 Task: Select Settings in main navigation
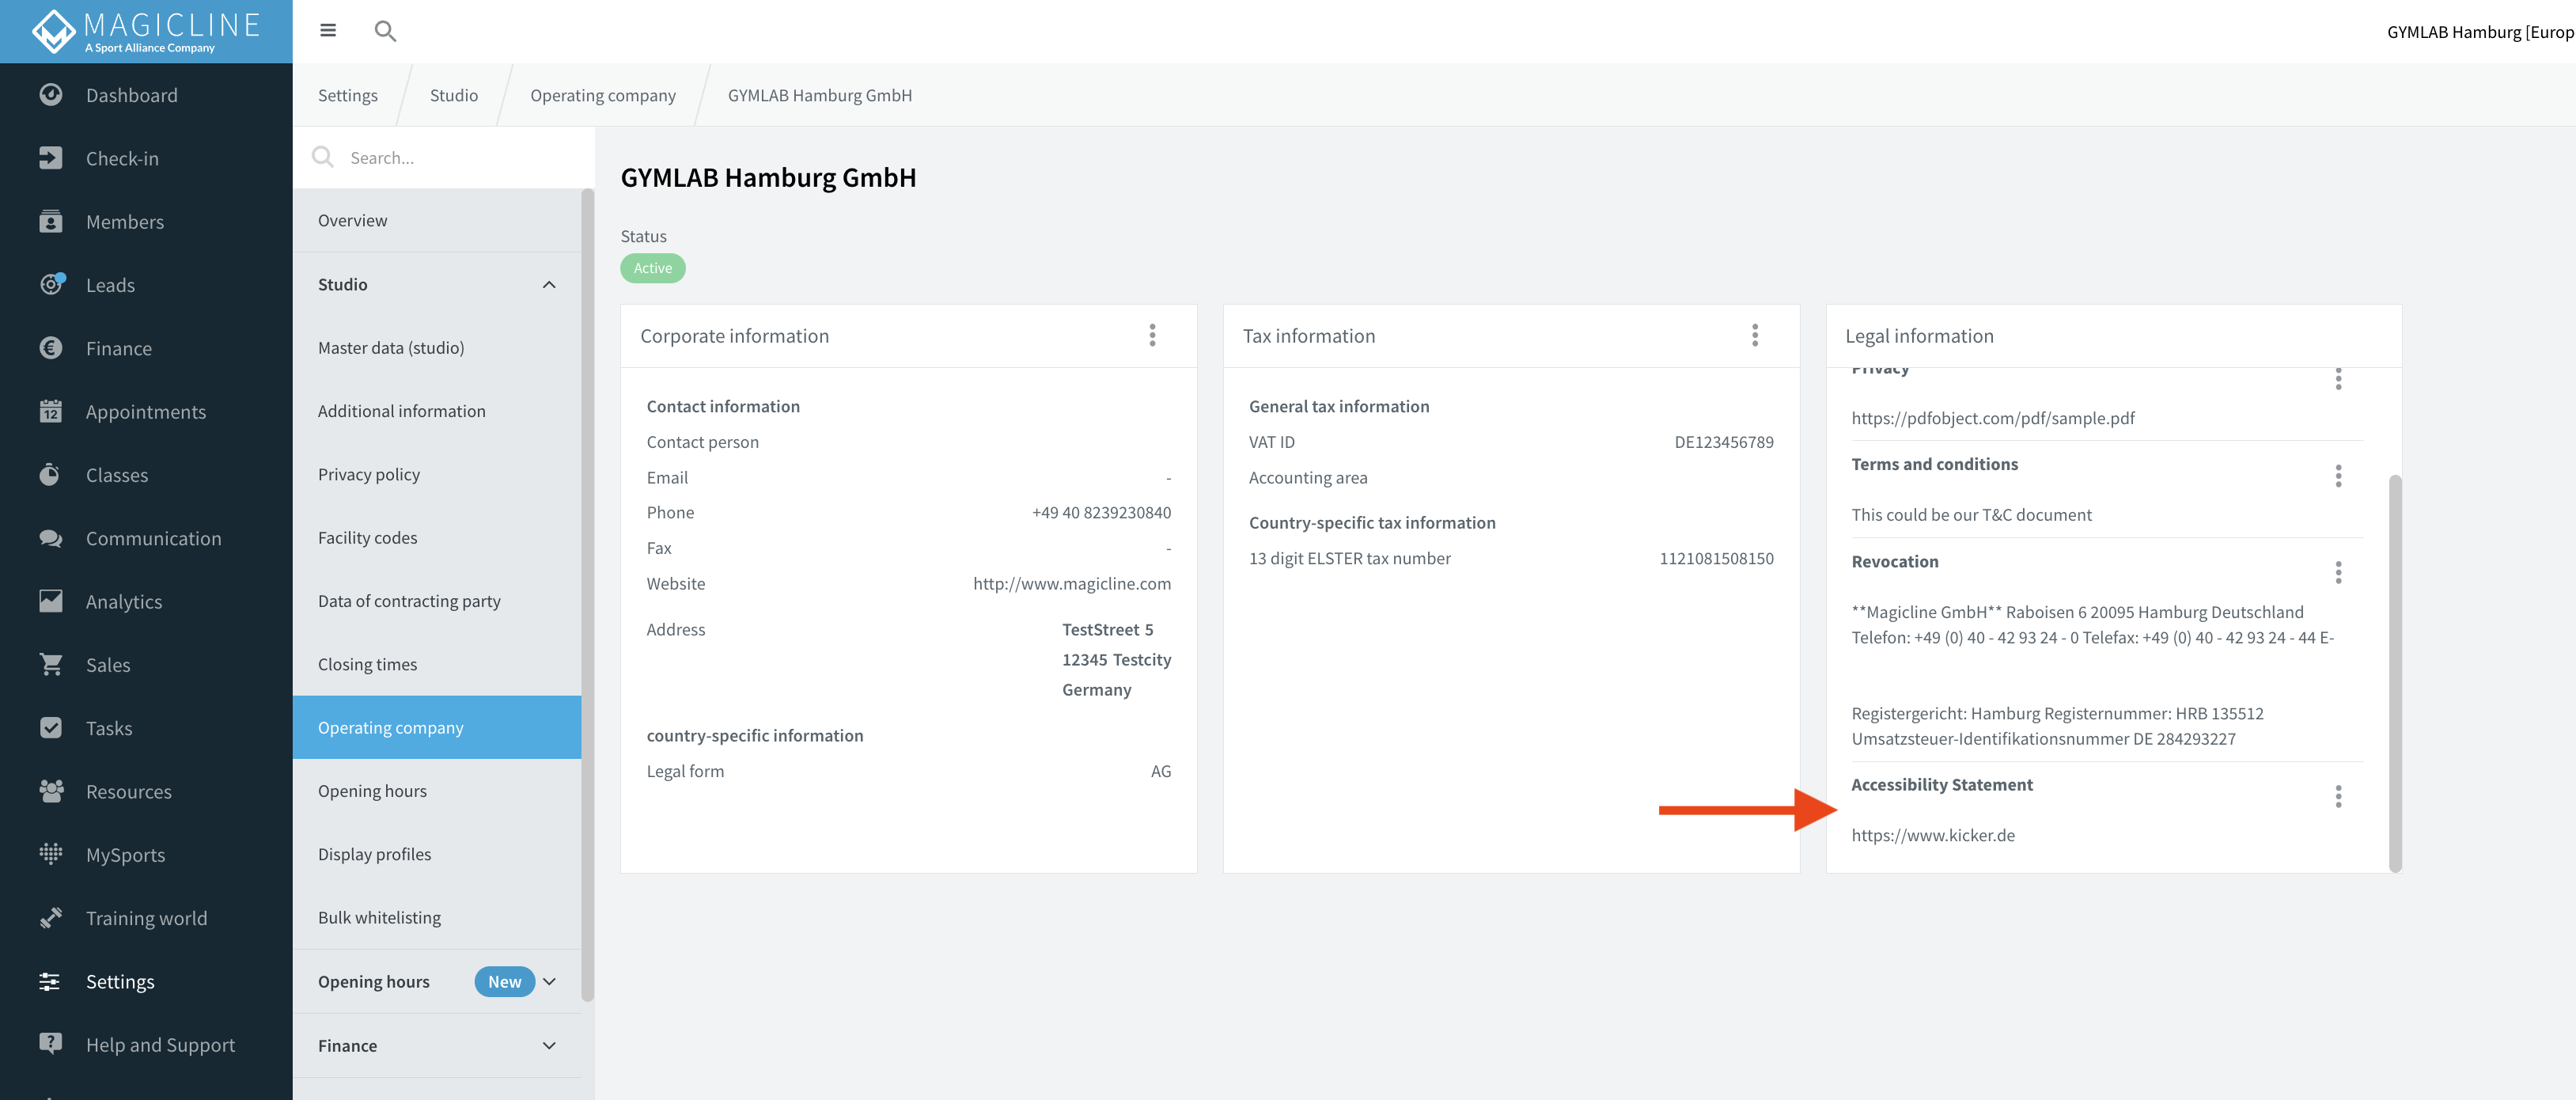point(146,982)
